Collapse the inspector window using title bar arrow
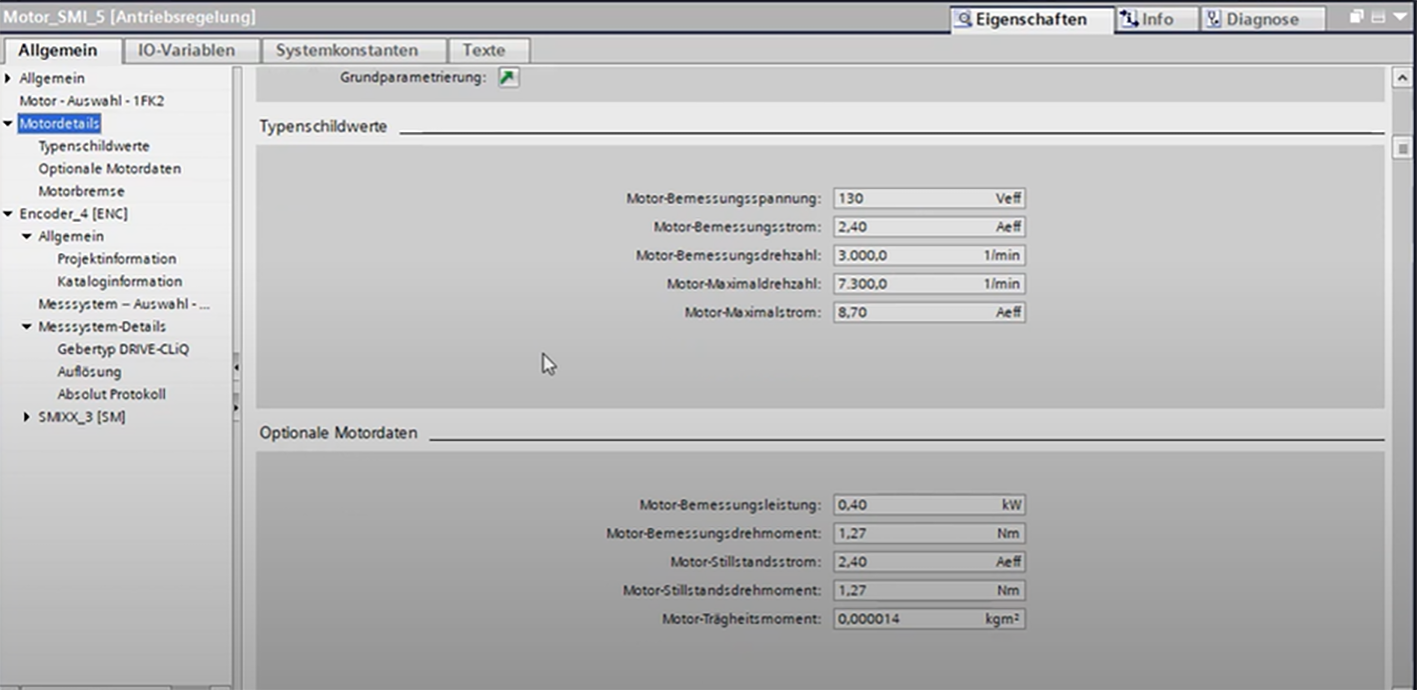1417x690 pixels. point(1398,17)
